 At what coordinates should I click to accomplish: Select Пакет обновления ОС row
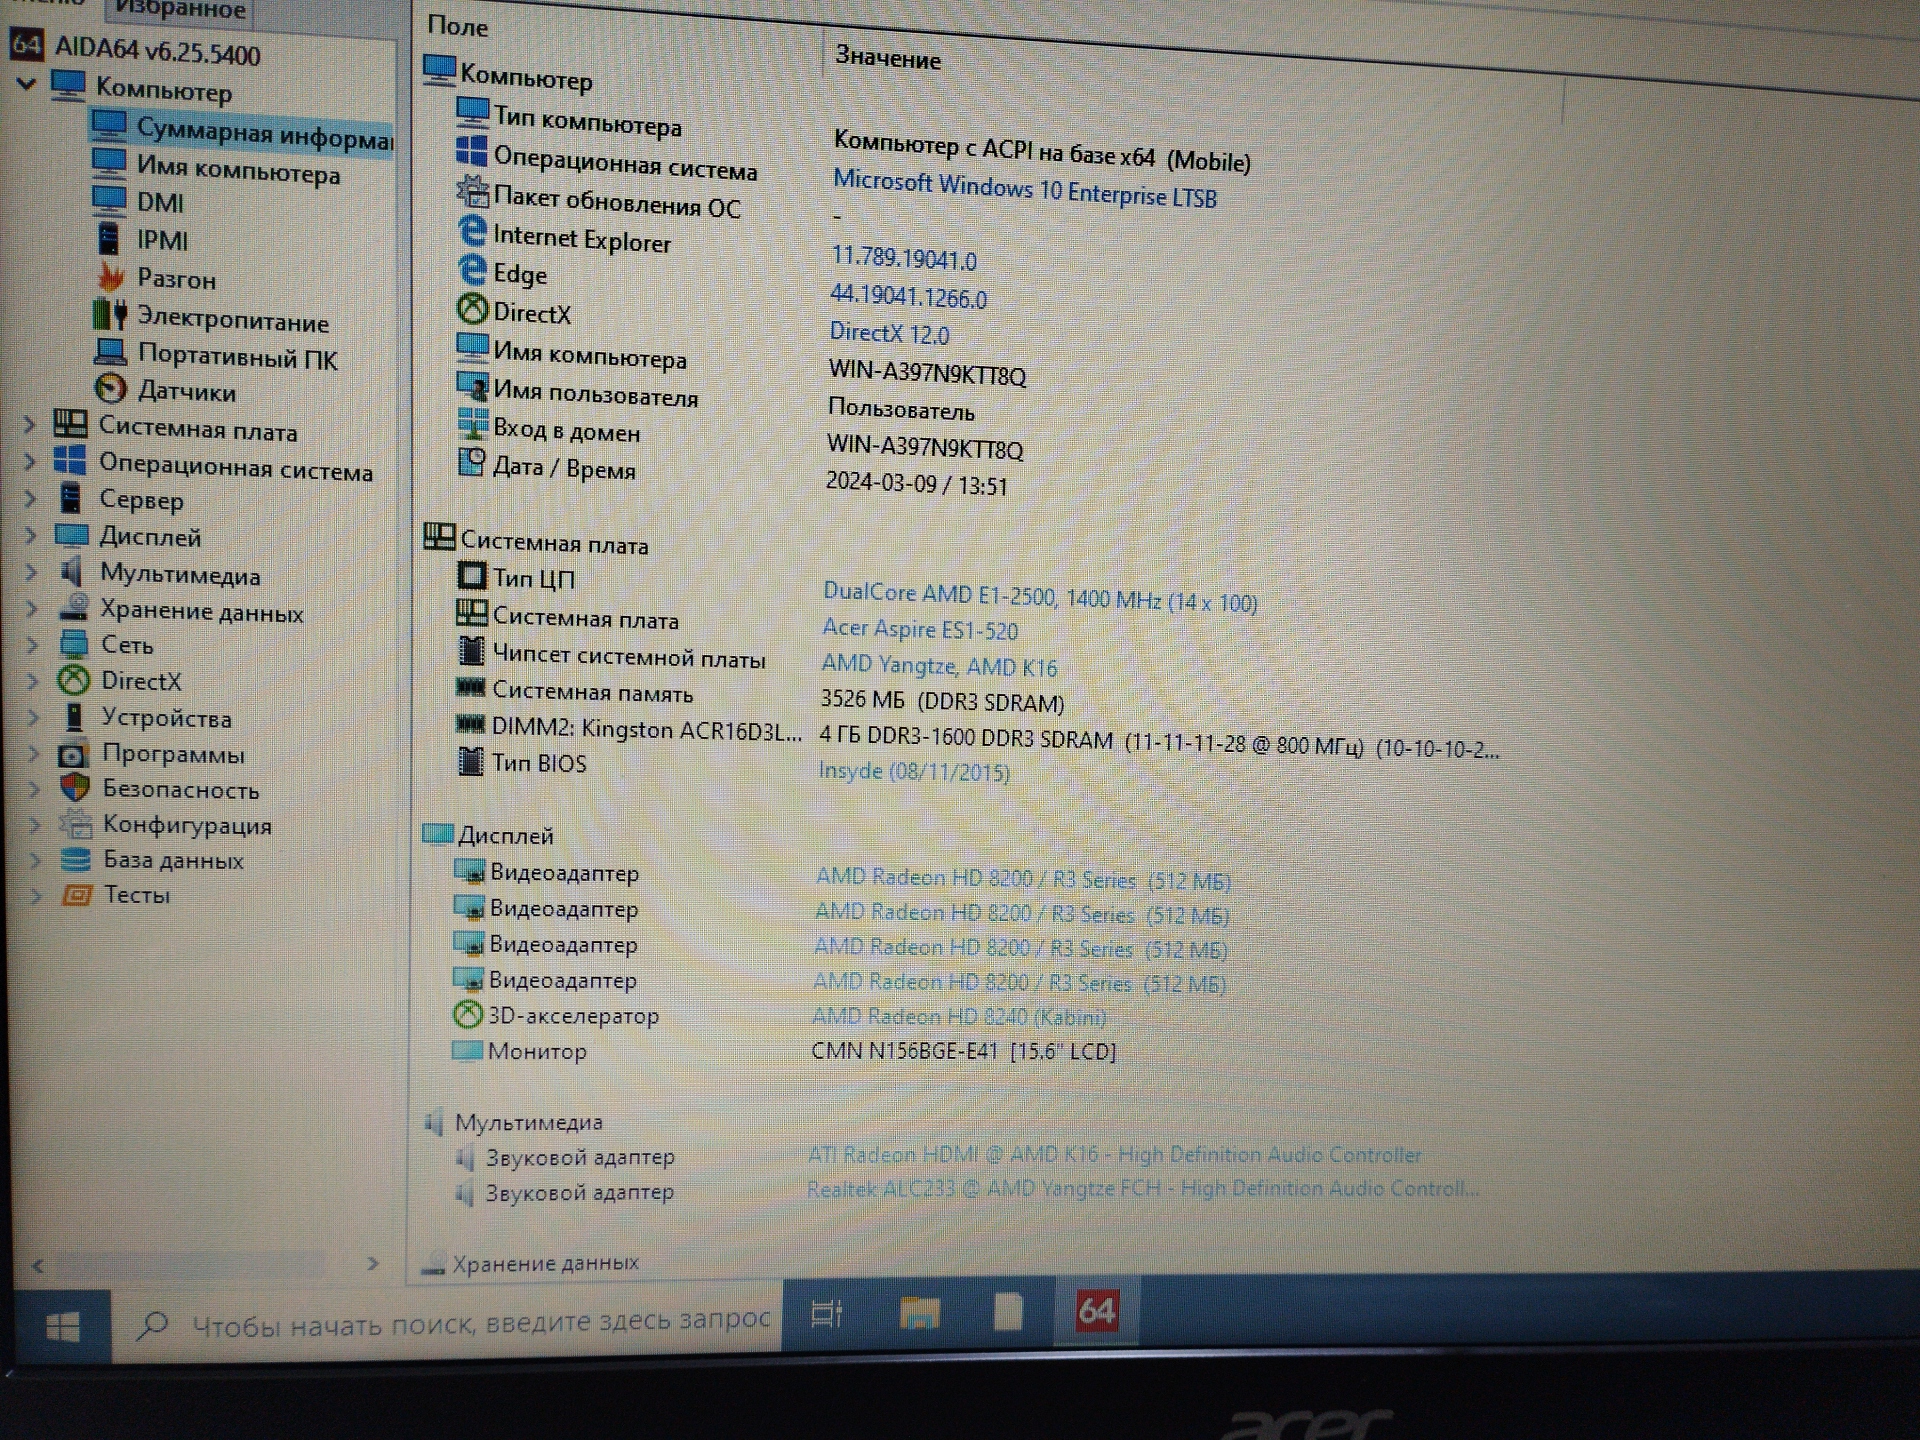pyautogui.click(x=650, y=204)
